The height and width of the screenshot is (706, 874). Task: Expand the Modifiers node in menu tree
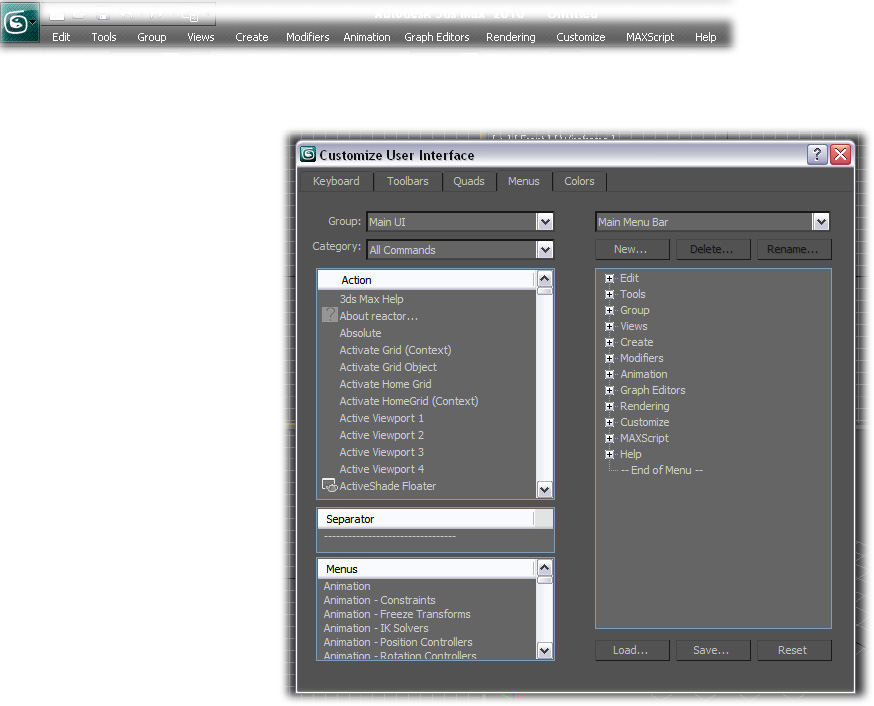click(609, 358)
